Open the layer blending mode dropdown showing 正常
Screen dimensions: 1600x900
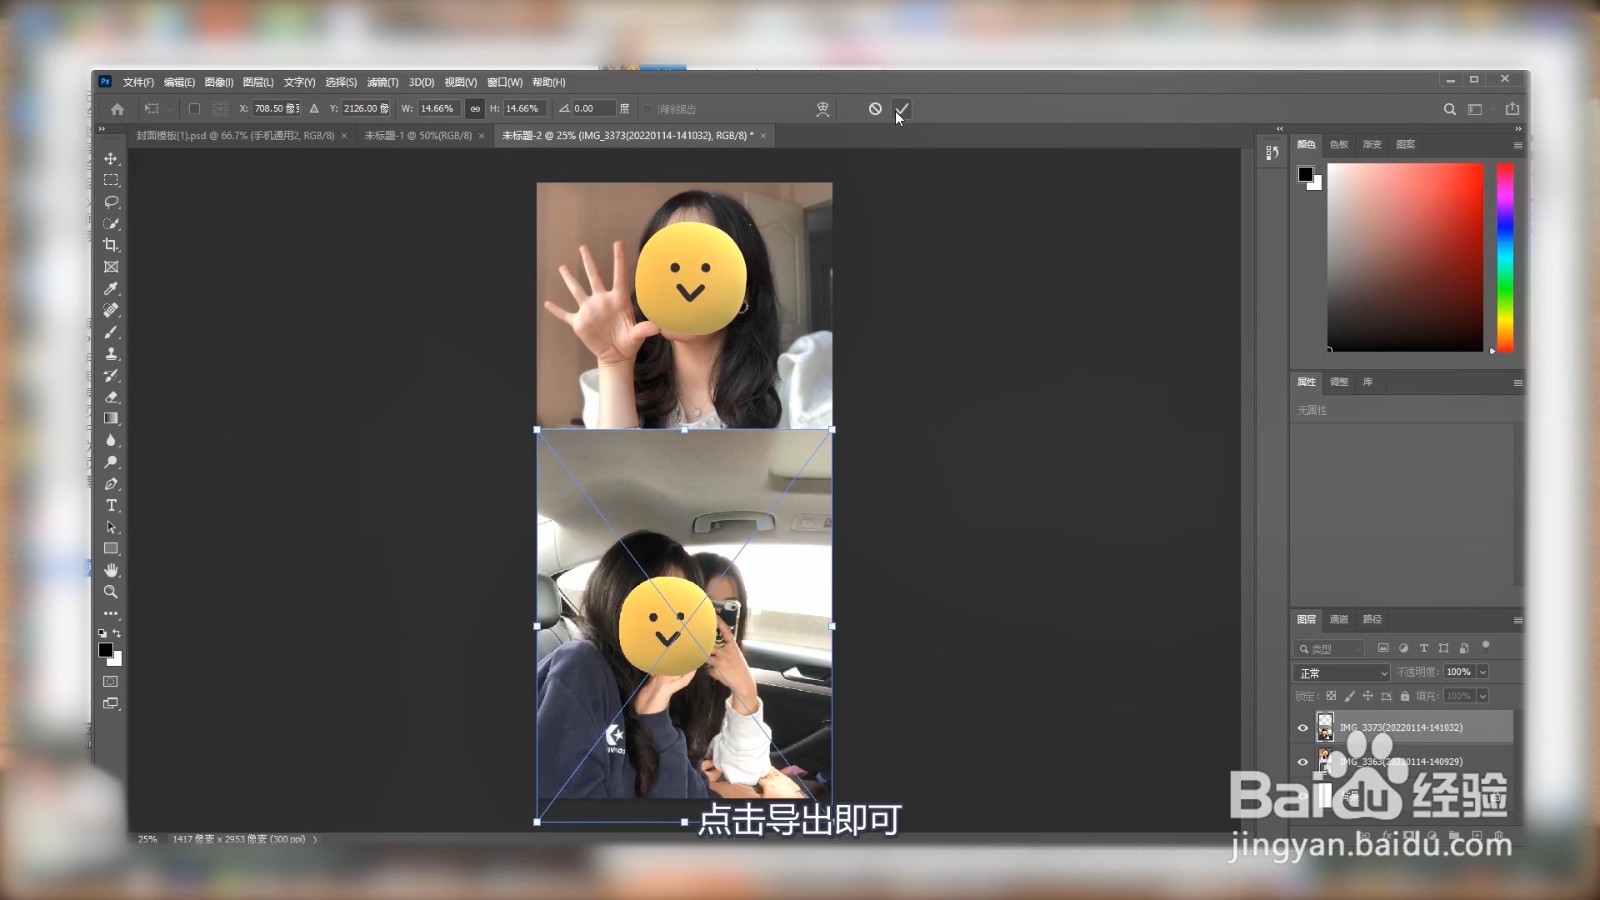[x=1341, y=673]
